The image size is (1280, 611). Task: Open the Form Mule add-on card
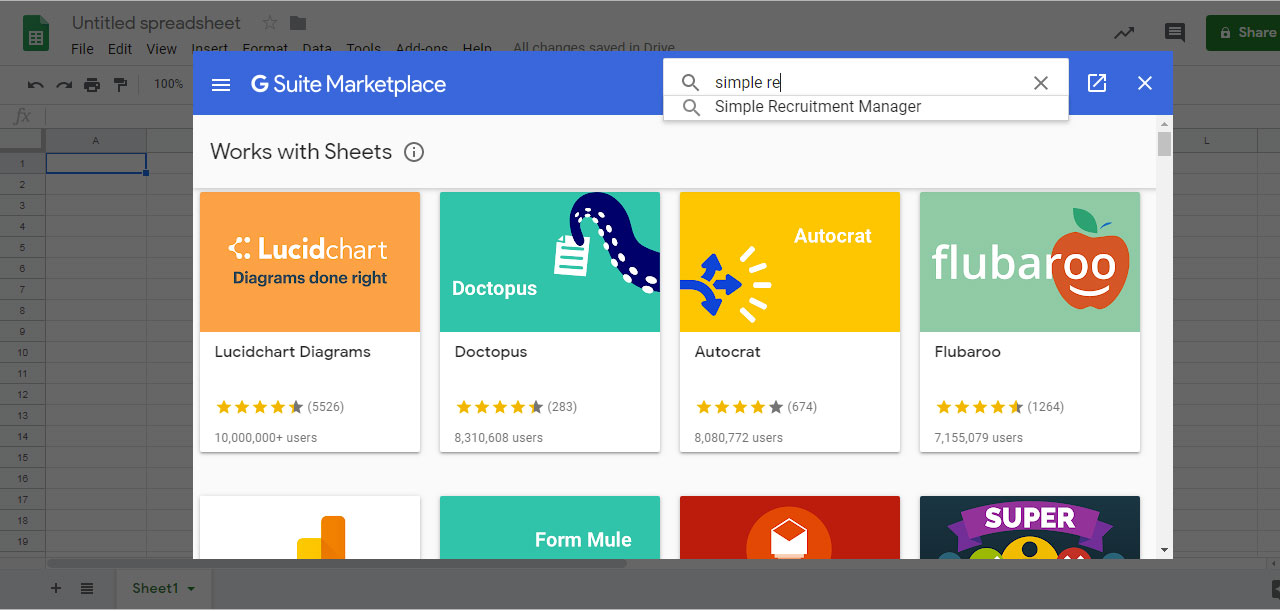[x=550, y=527]
